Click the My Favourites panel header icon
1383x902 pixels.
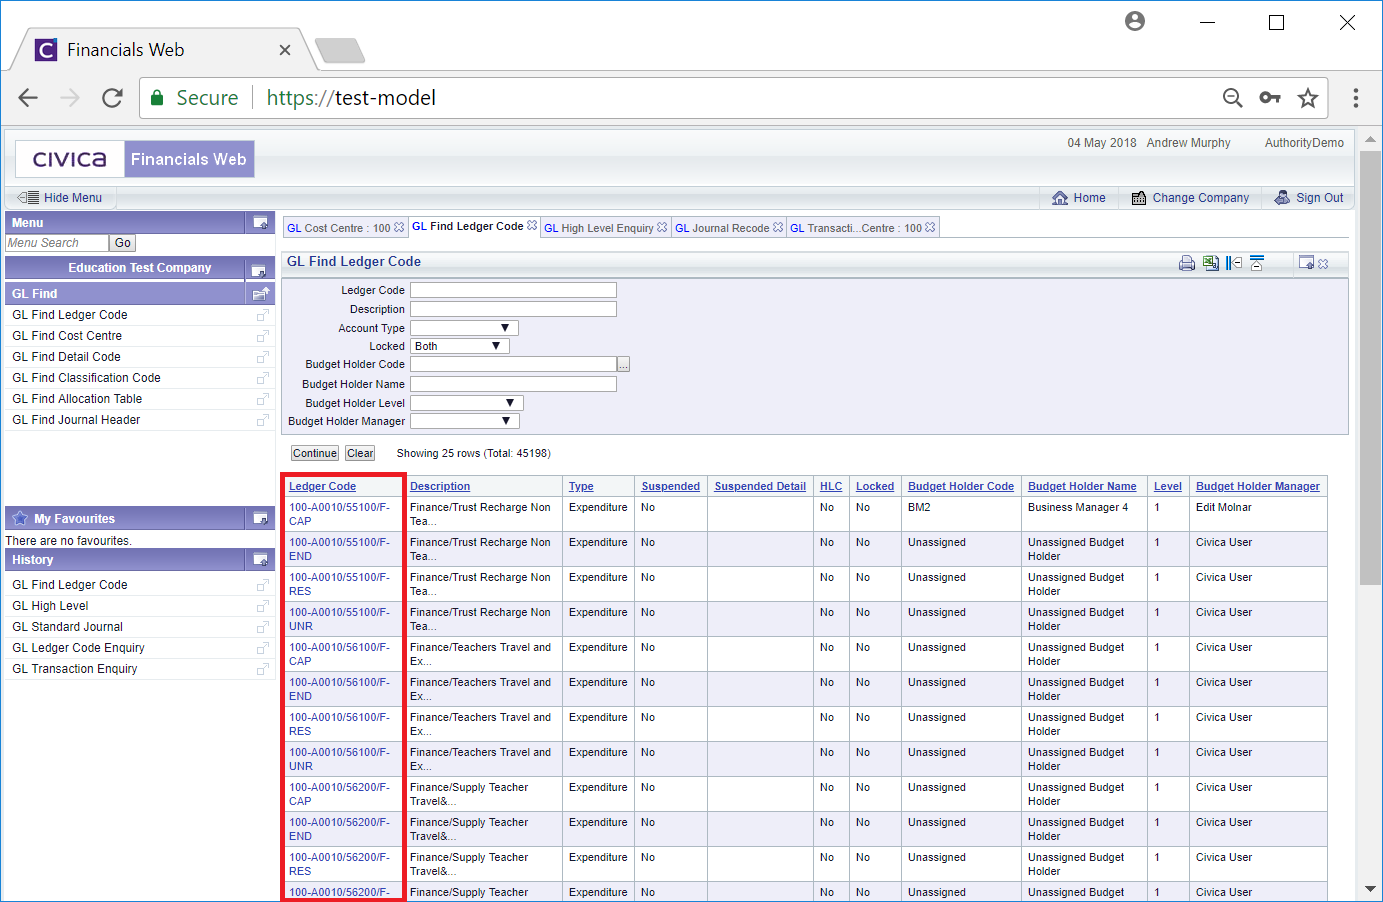pyautogui.click(x=260, y=519)
